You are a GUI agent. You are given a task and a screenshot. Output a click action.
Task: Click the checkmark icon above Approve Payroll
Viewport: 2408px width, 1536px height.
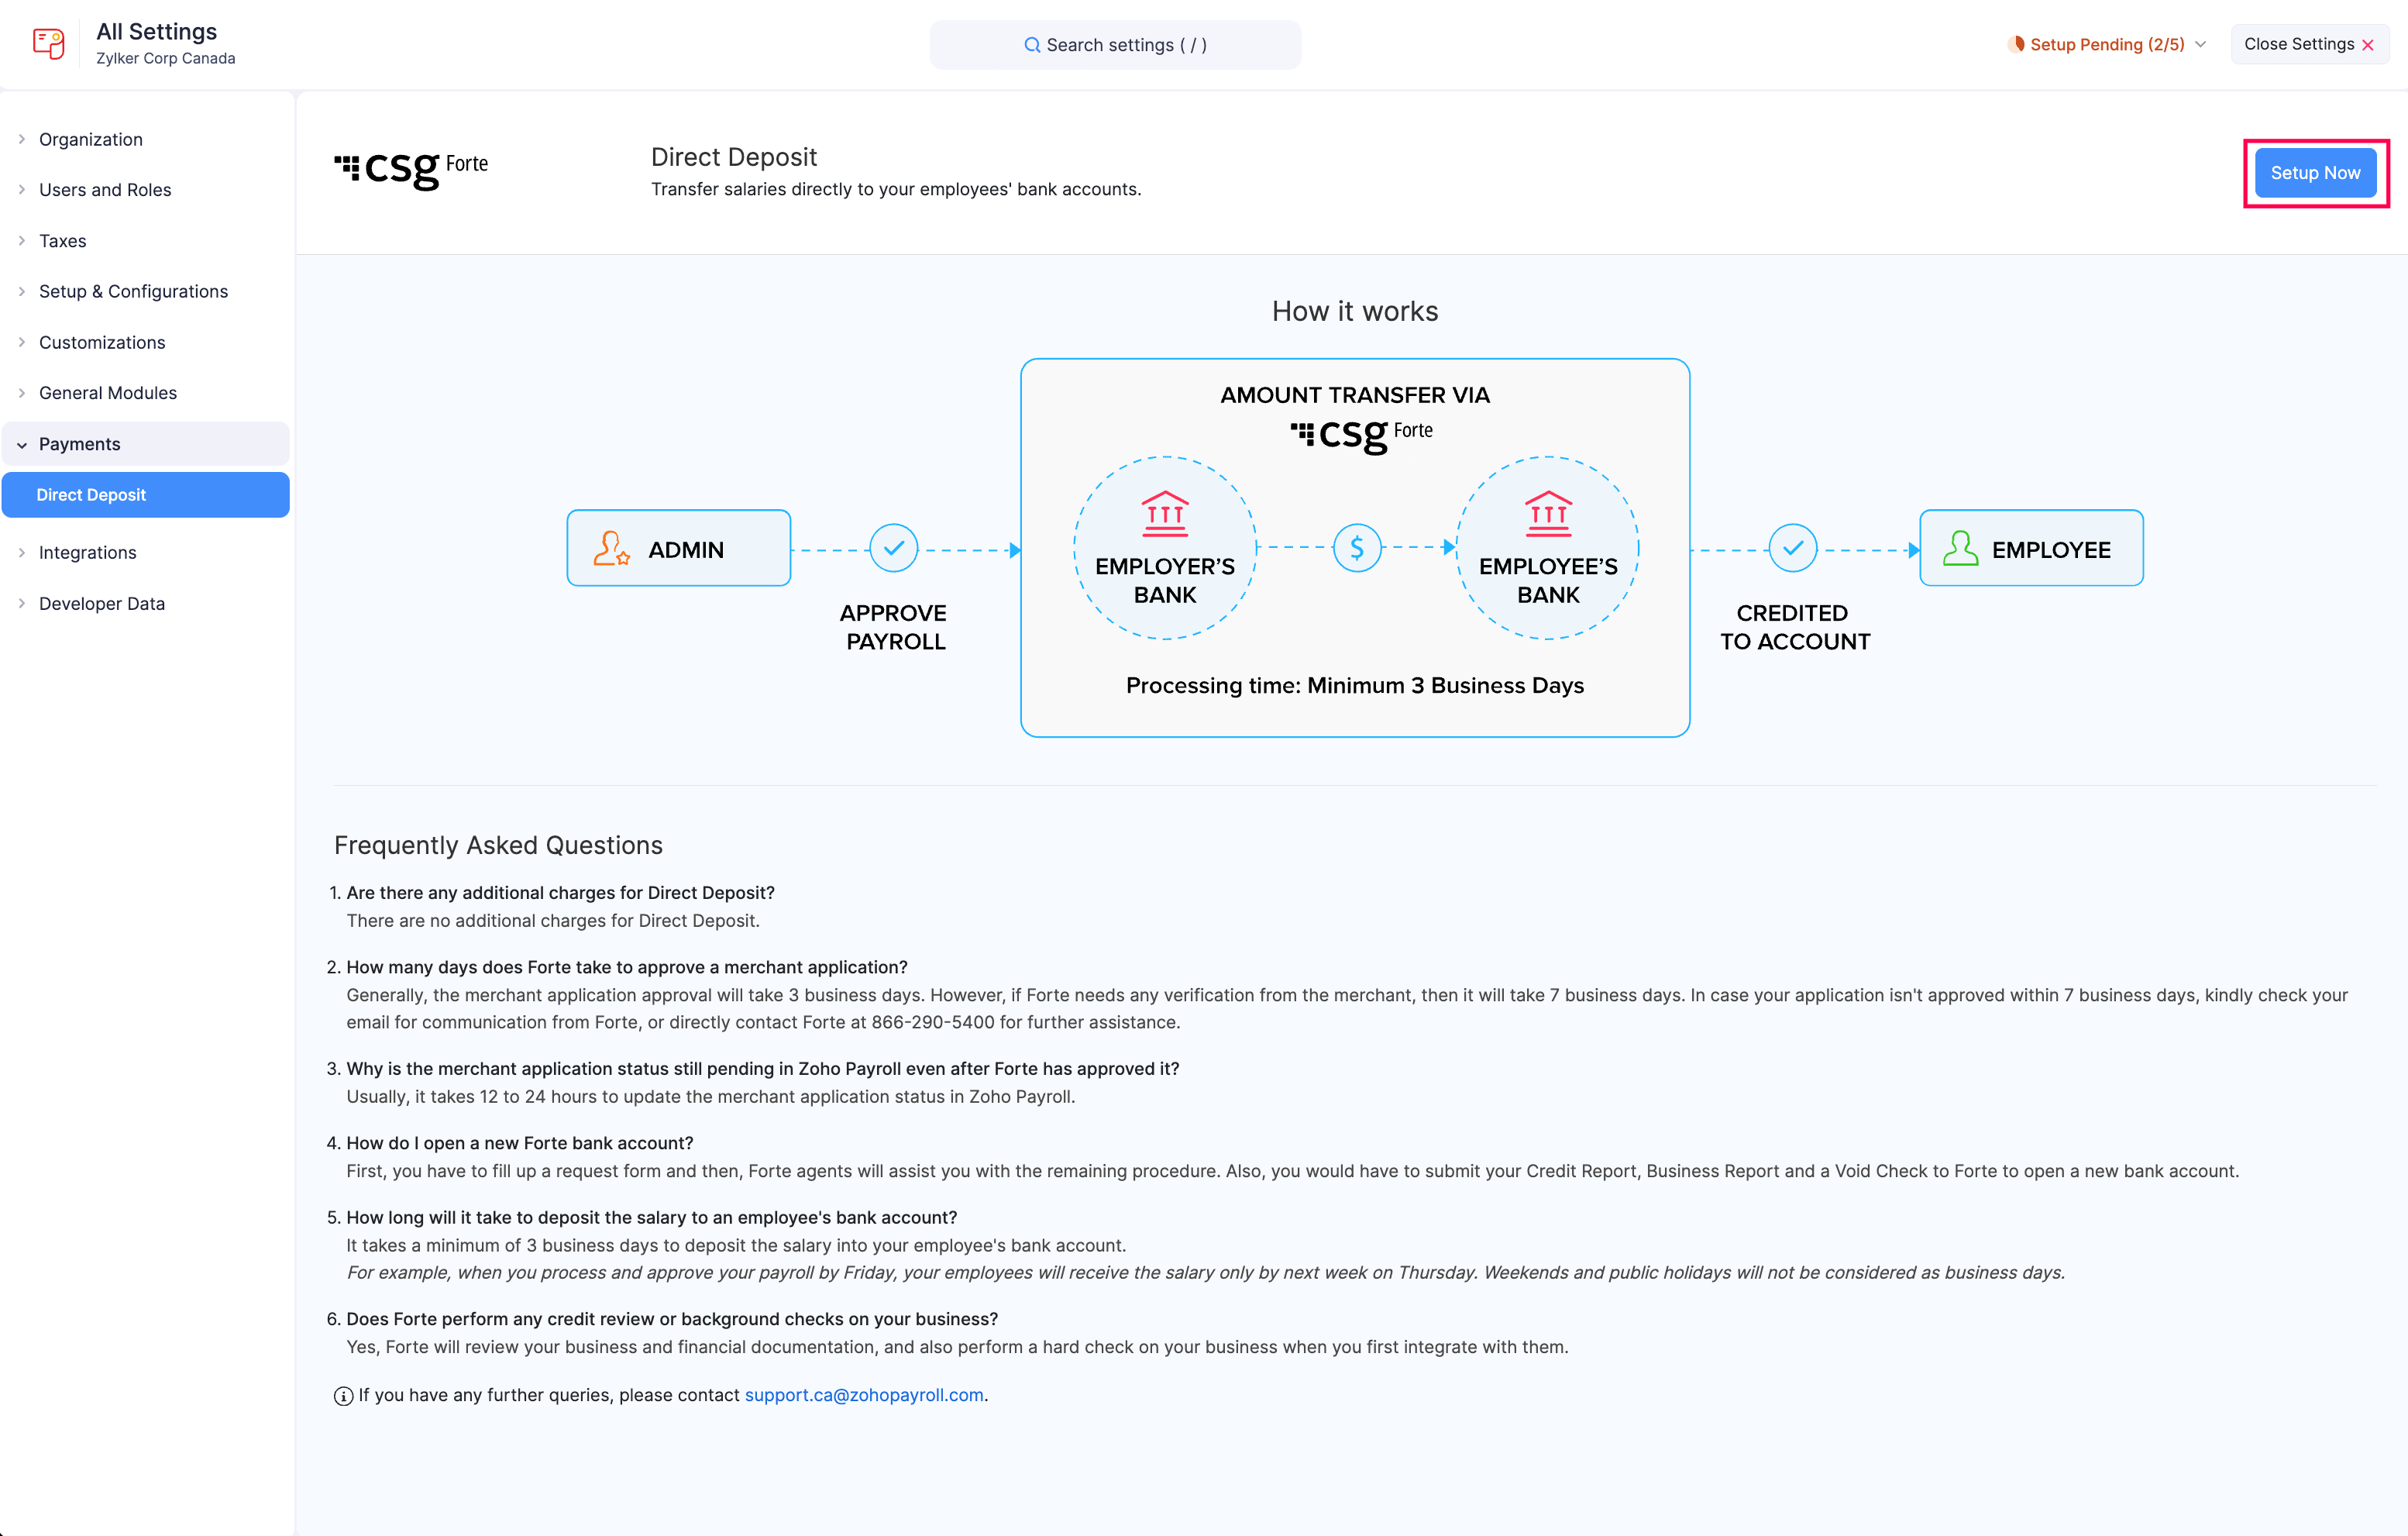[x=893, y=547]
